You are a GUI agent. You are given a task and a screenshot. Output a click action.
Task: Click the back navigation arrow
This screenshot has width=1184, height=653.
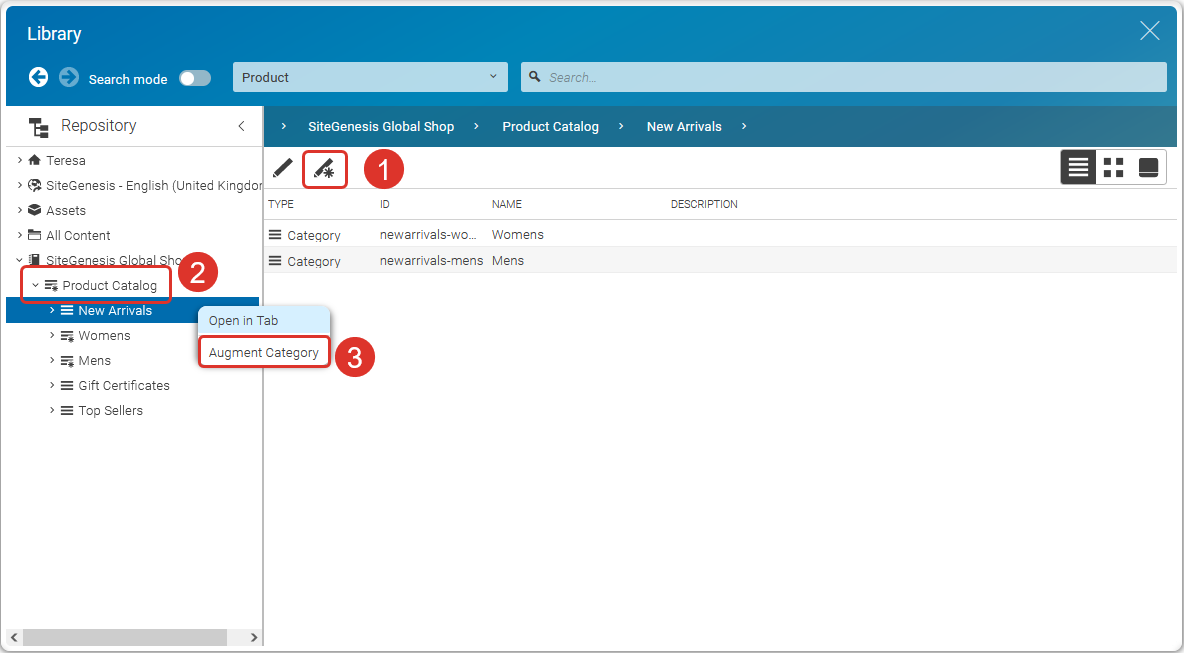(x=38, y=76)
